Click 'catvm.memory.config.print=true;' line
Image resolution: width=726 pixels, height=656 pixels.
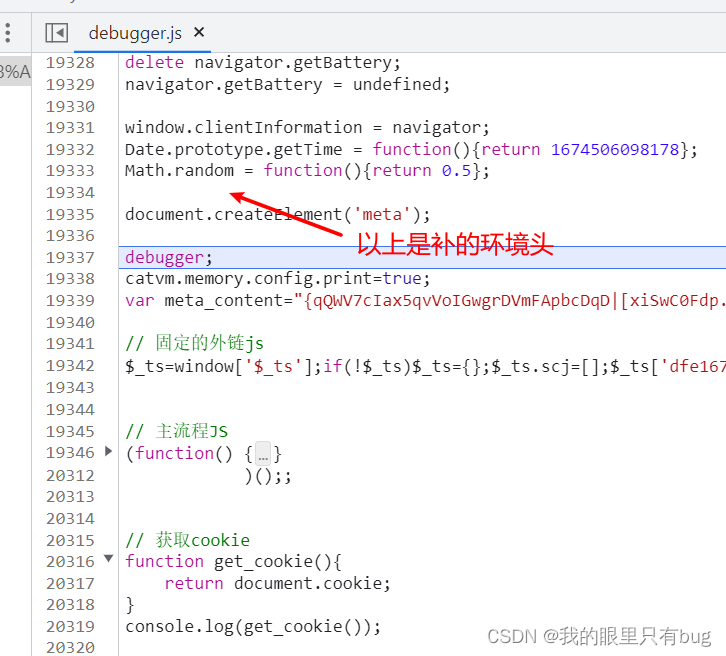point(277,279)
